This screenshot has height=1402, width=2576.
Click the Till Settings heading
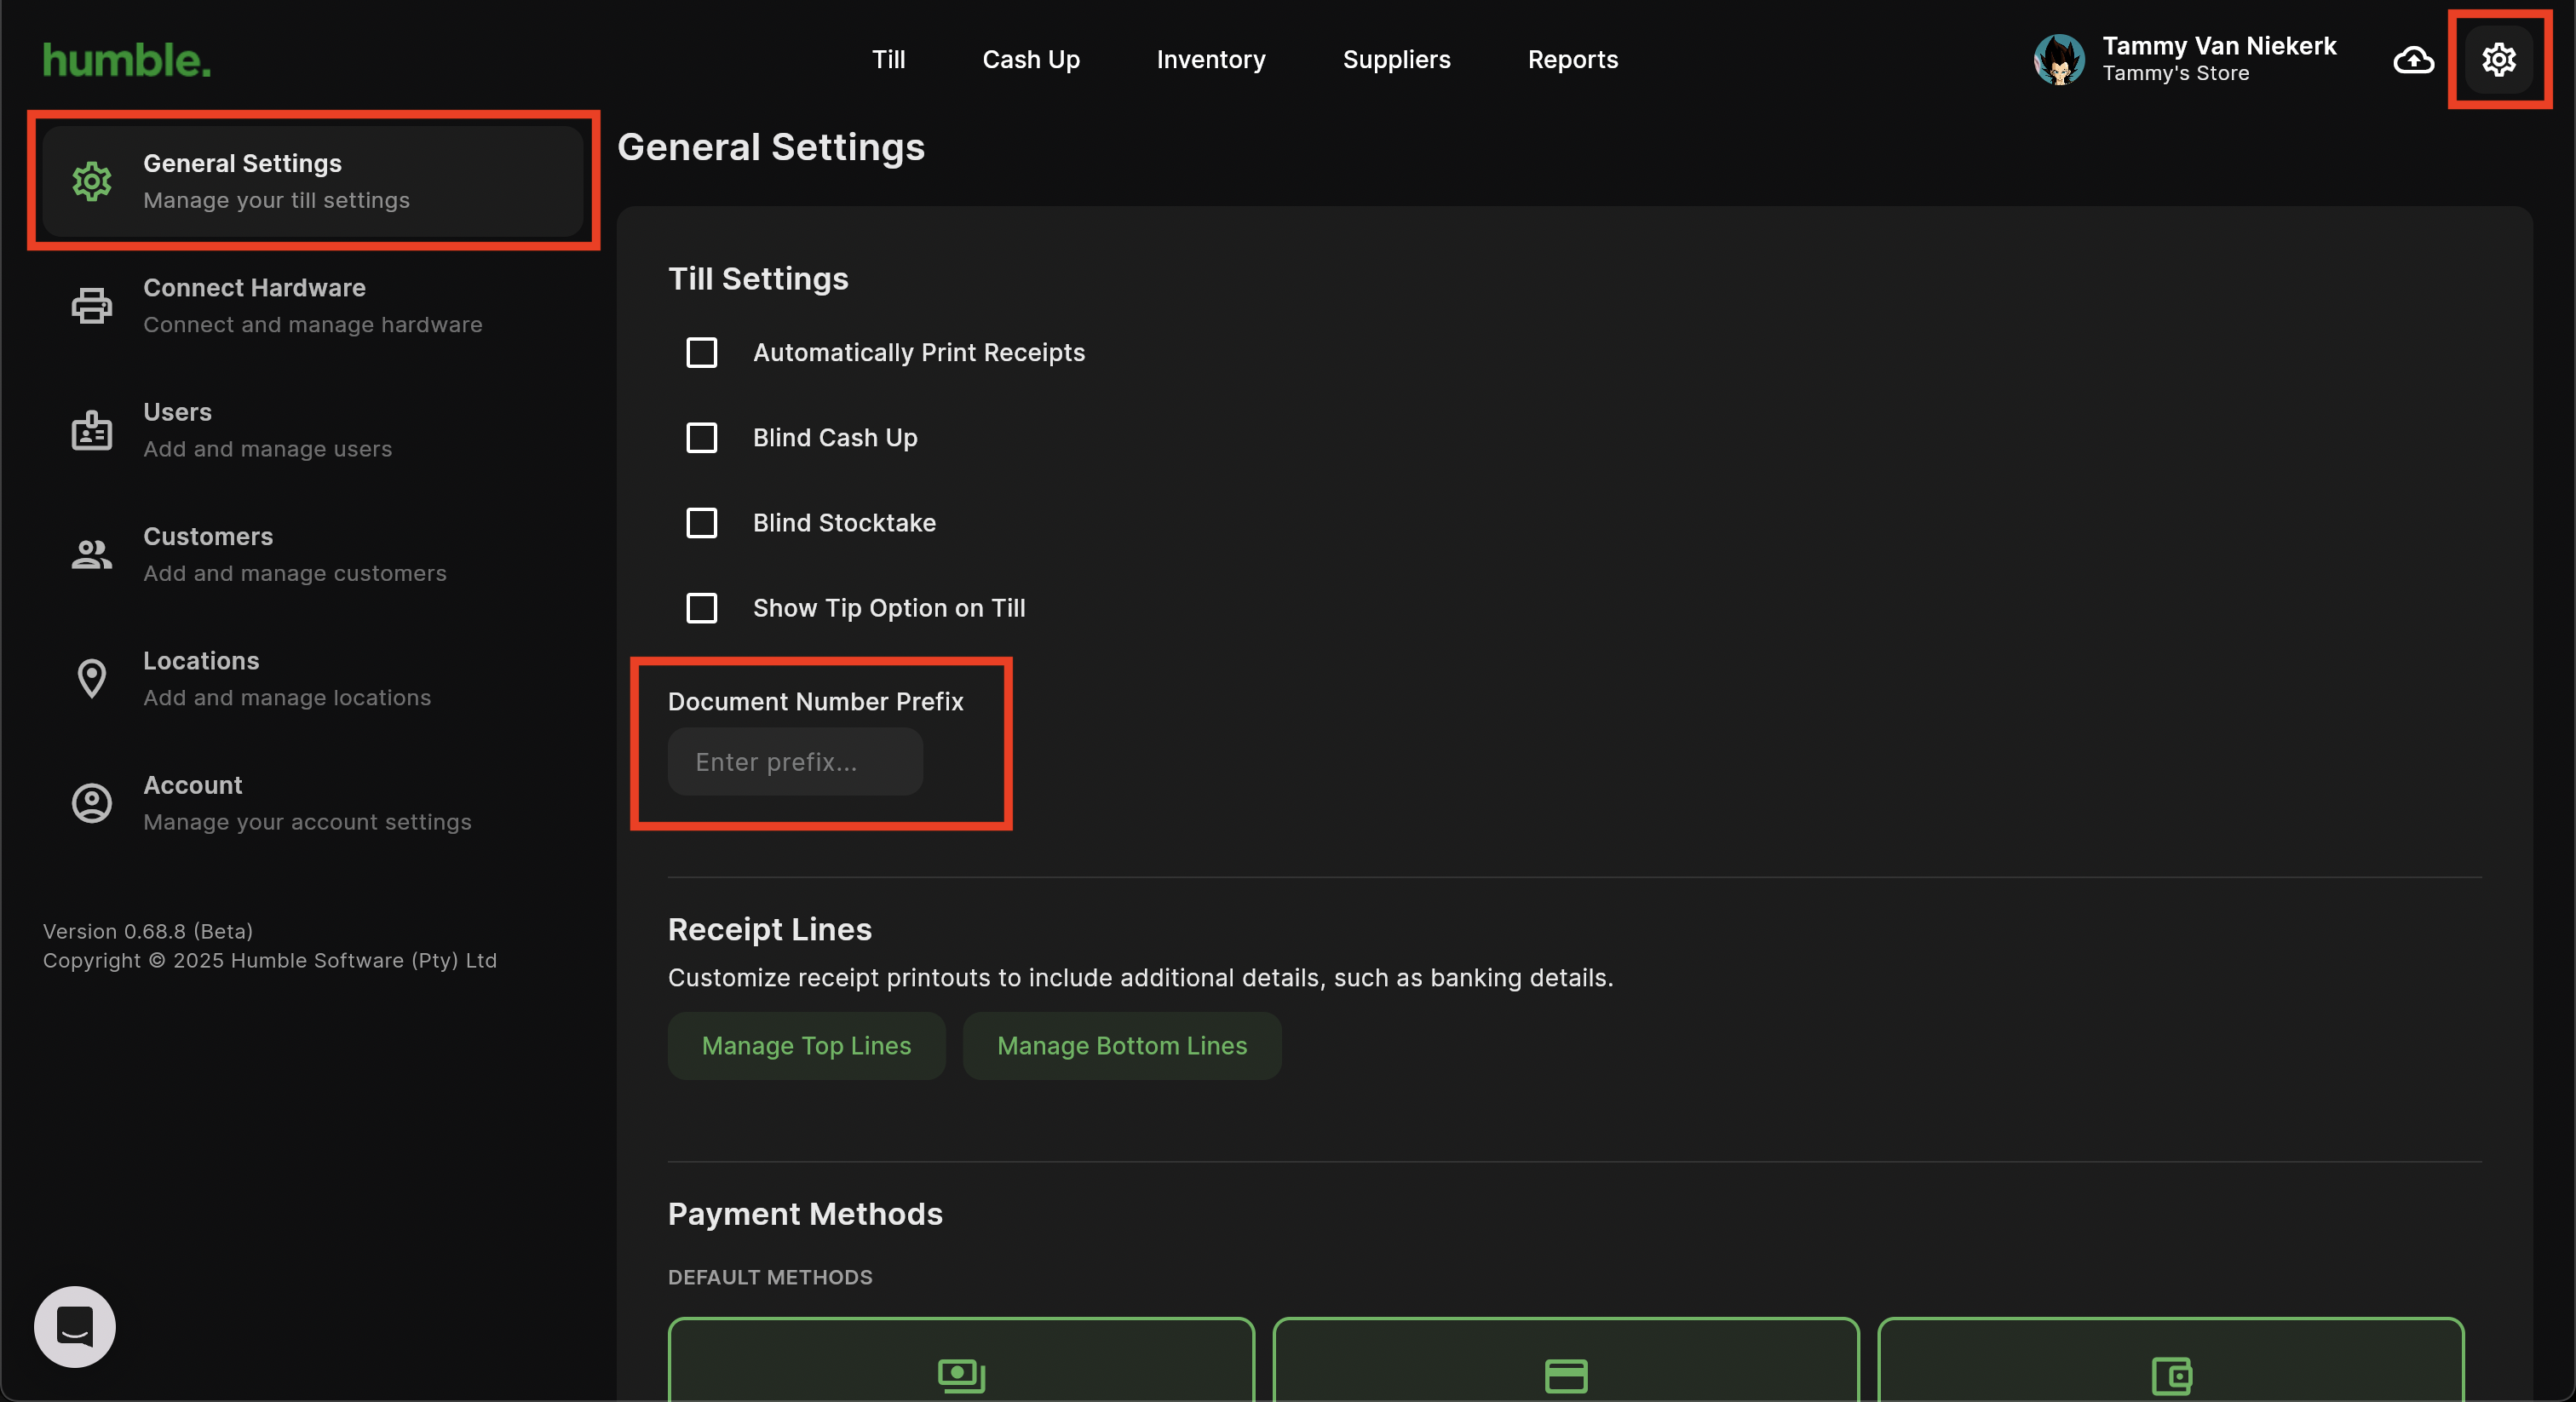[x=758, y=278]
